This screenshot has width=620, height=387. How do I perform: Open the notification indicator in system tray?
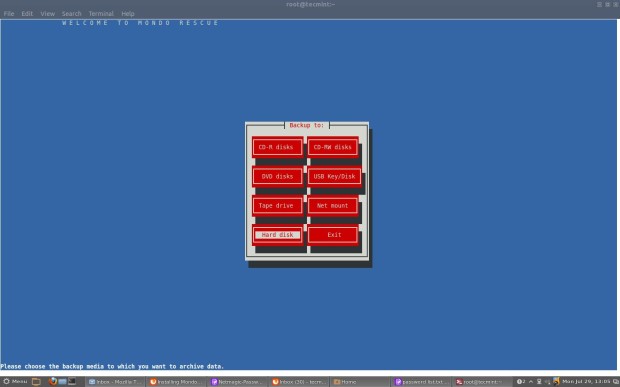tap(519, 381)
